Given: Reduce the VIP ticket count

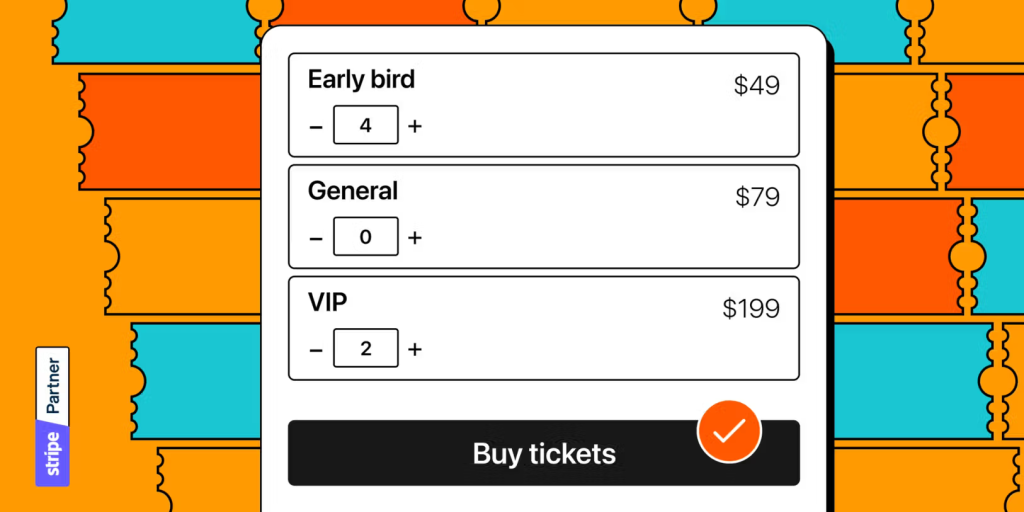Looking at the screenshot, I should [x=316, y=349].
